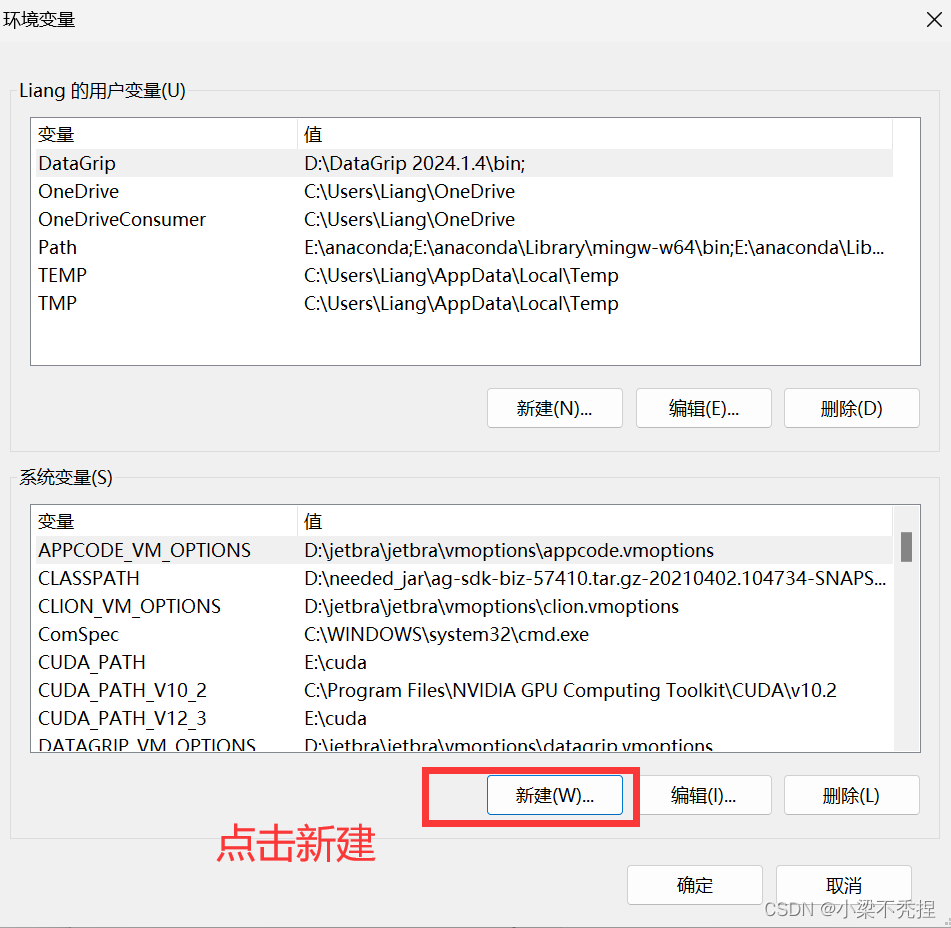Click 新建(W)... under system variables
951x928 pixels.
coord(554,795)
